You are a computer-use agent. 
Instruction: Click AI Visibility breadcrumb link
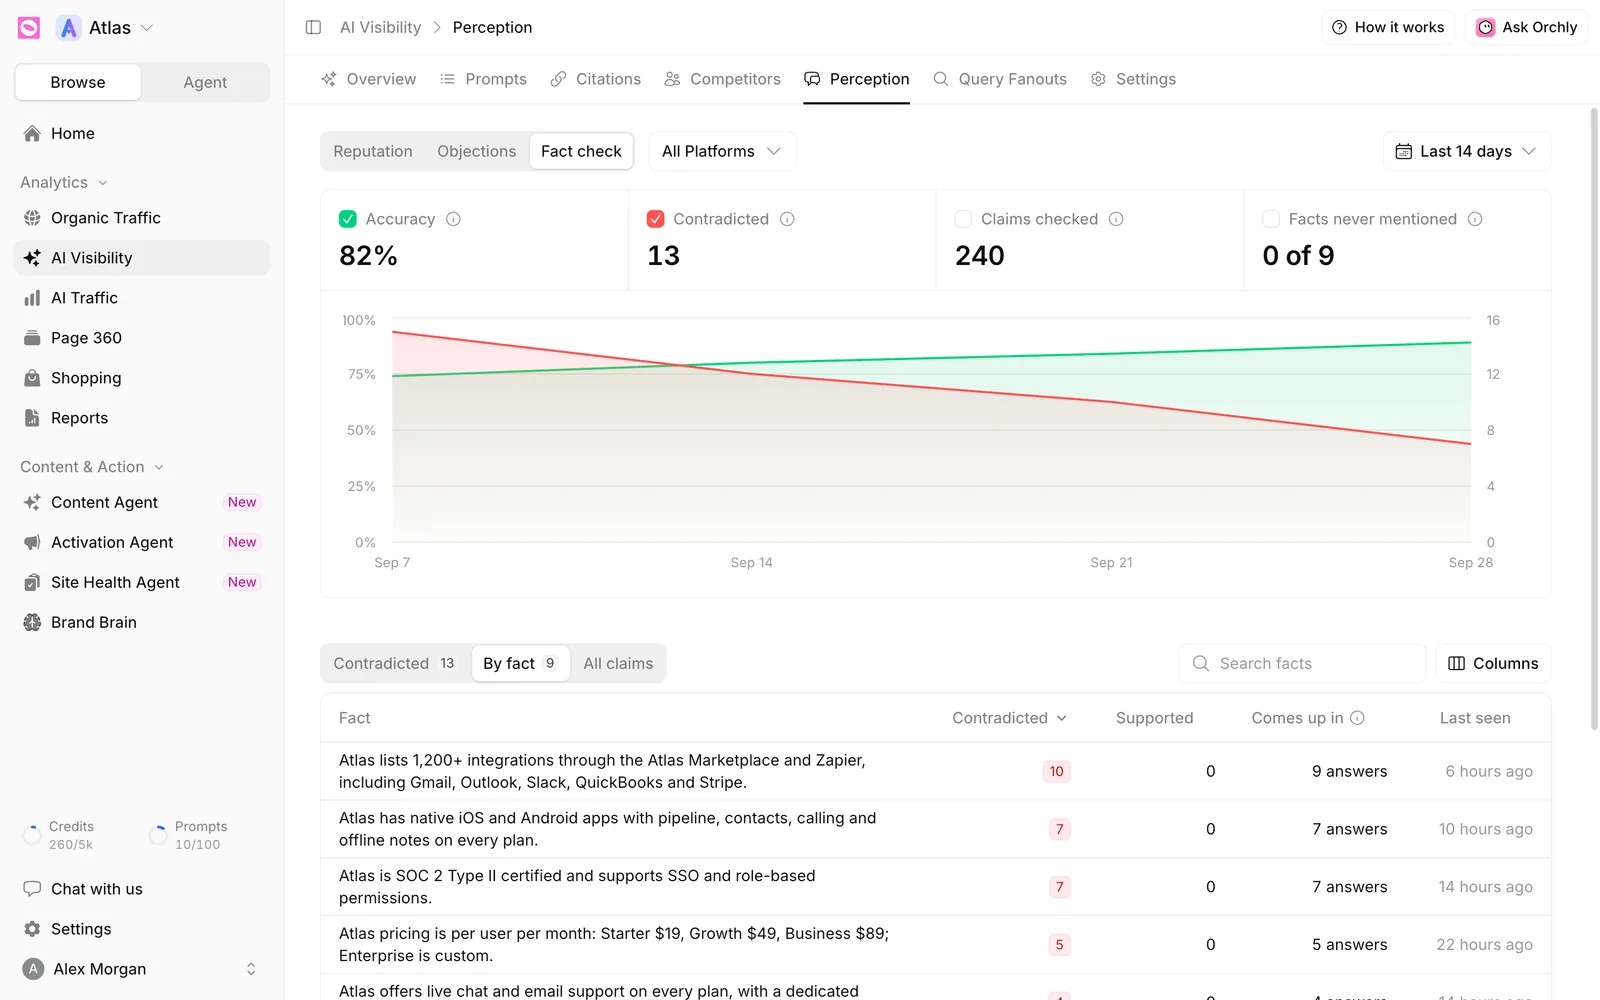(x=381, y=27)
